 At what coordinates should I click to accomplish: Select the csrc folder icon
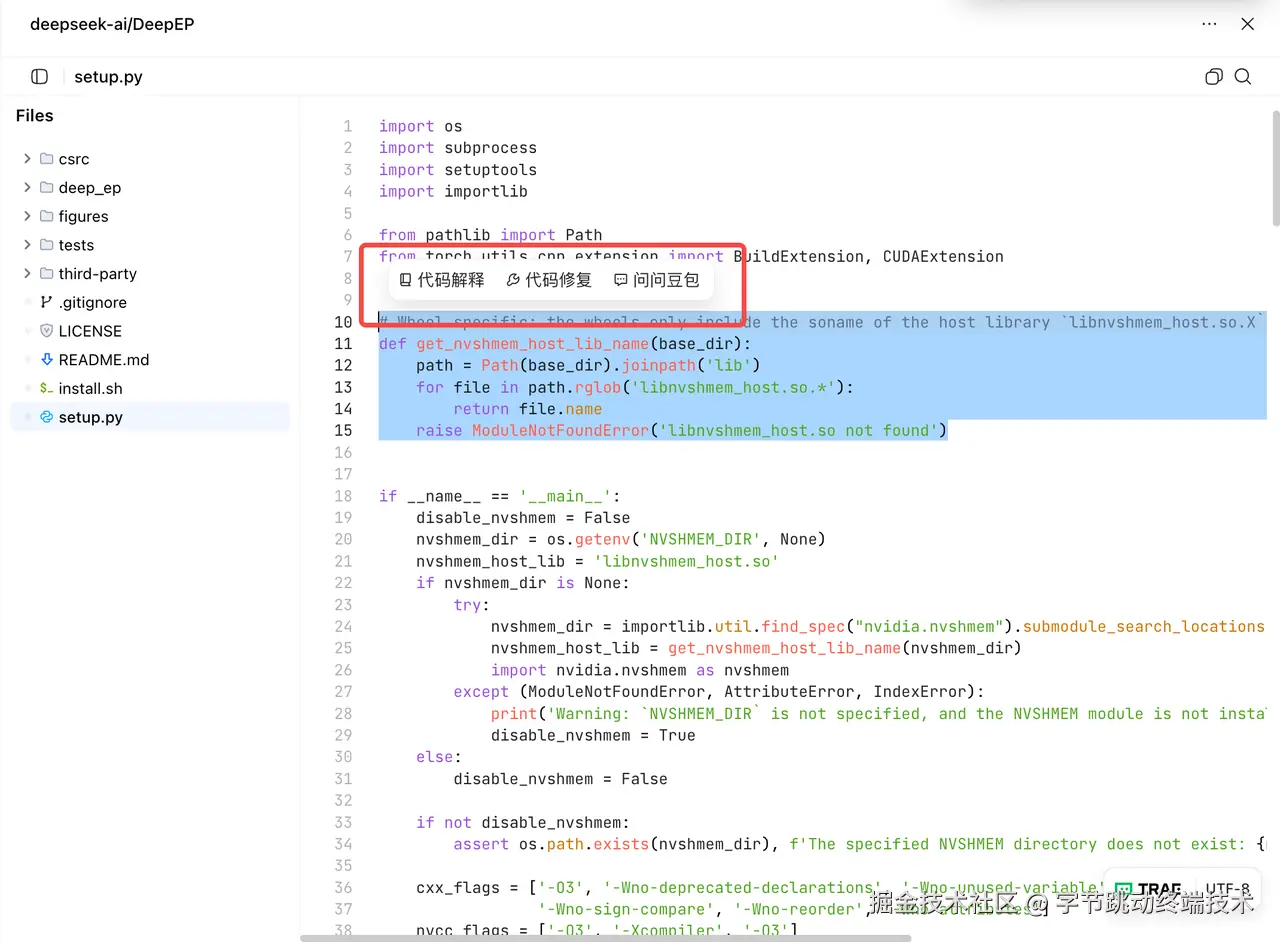pos(46,159)
